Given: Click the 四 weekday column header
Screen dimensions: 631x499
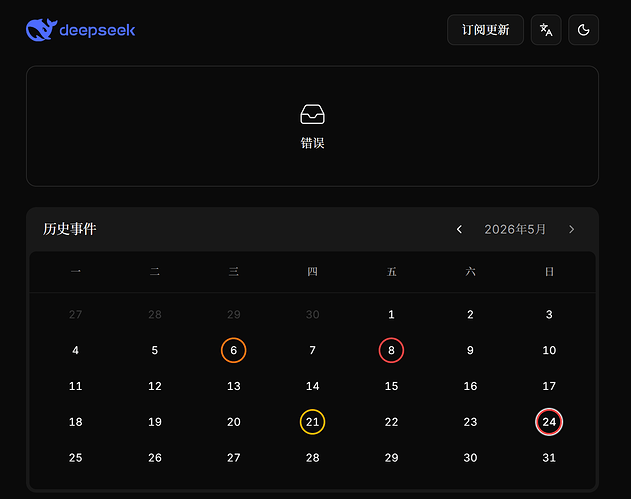Looking at the screenshot, I should tap(312, 272).
